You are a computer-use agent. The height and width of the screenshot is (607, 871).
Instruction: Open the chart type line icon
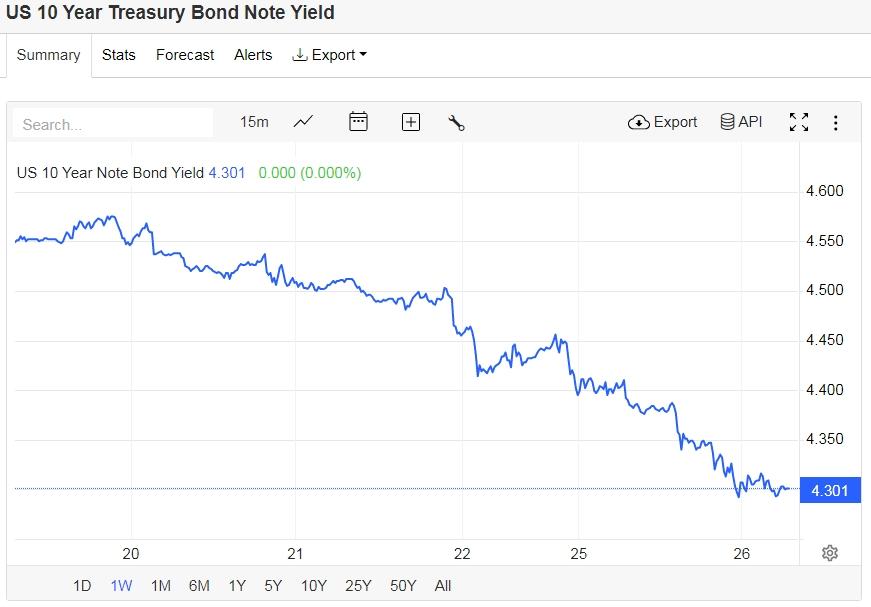point(303,122)
